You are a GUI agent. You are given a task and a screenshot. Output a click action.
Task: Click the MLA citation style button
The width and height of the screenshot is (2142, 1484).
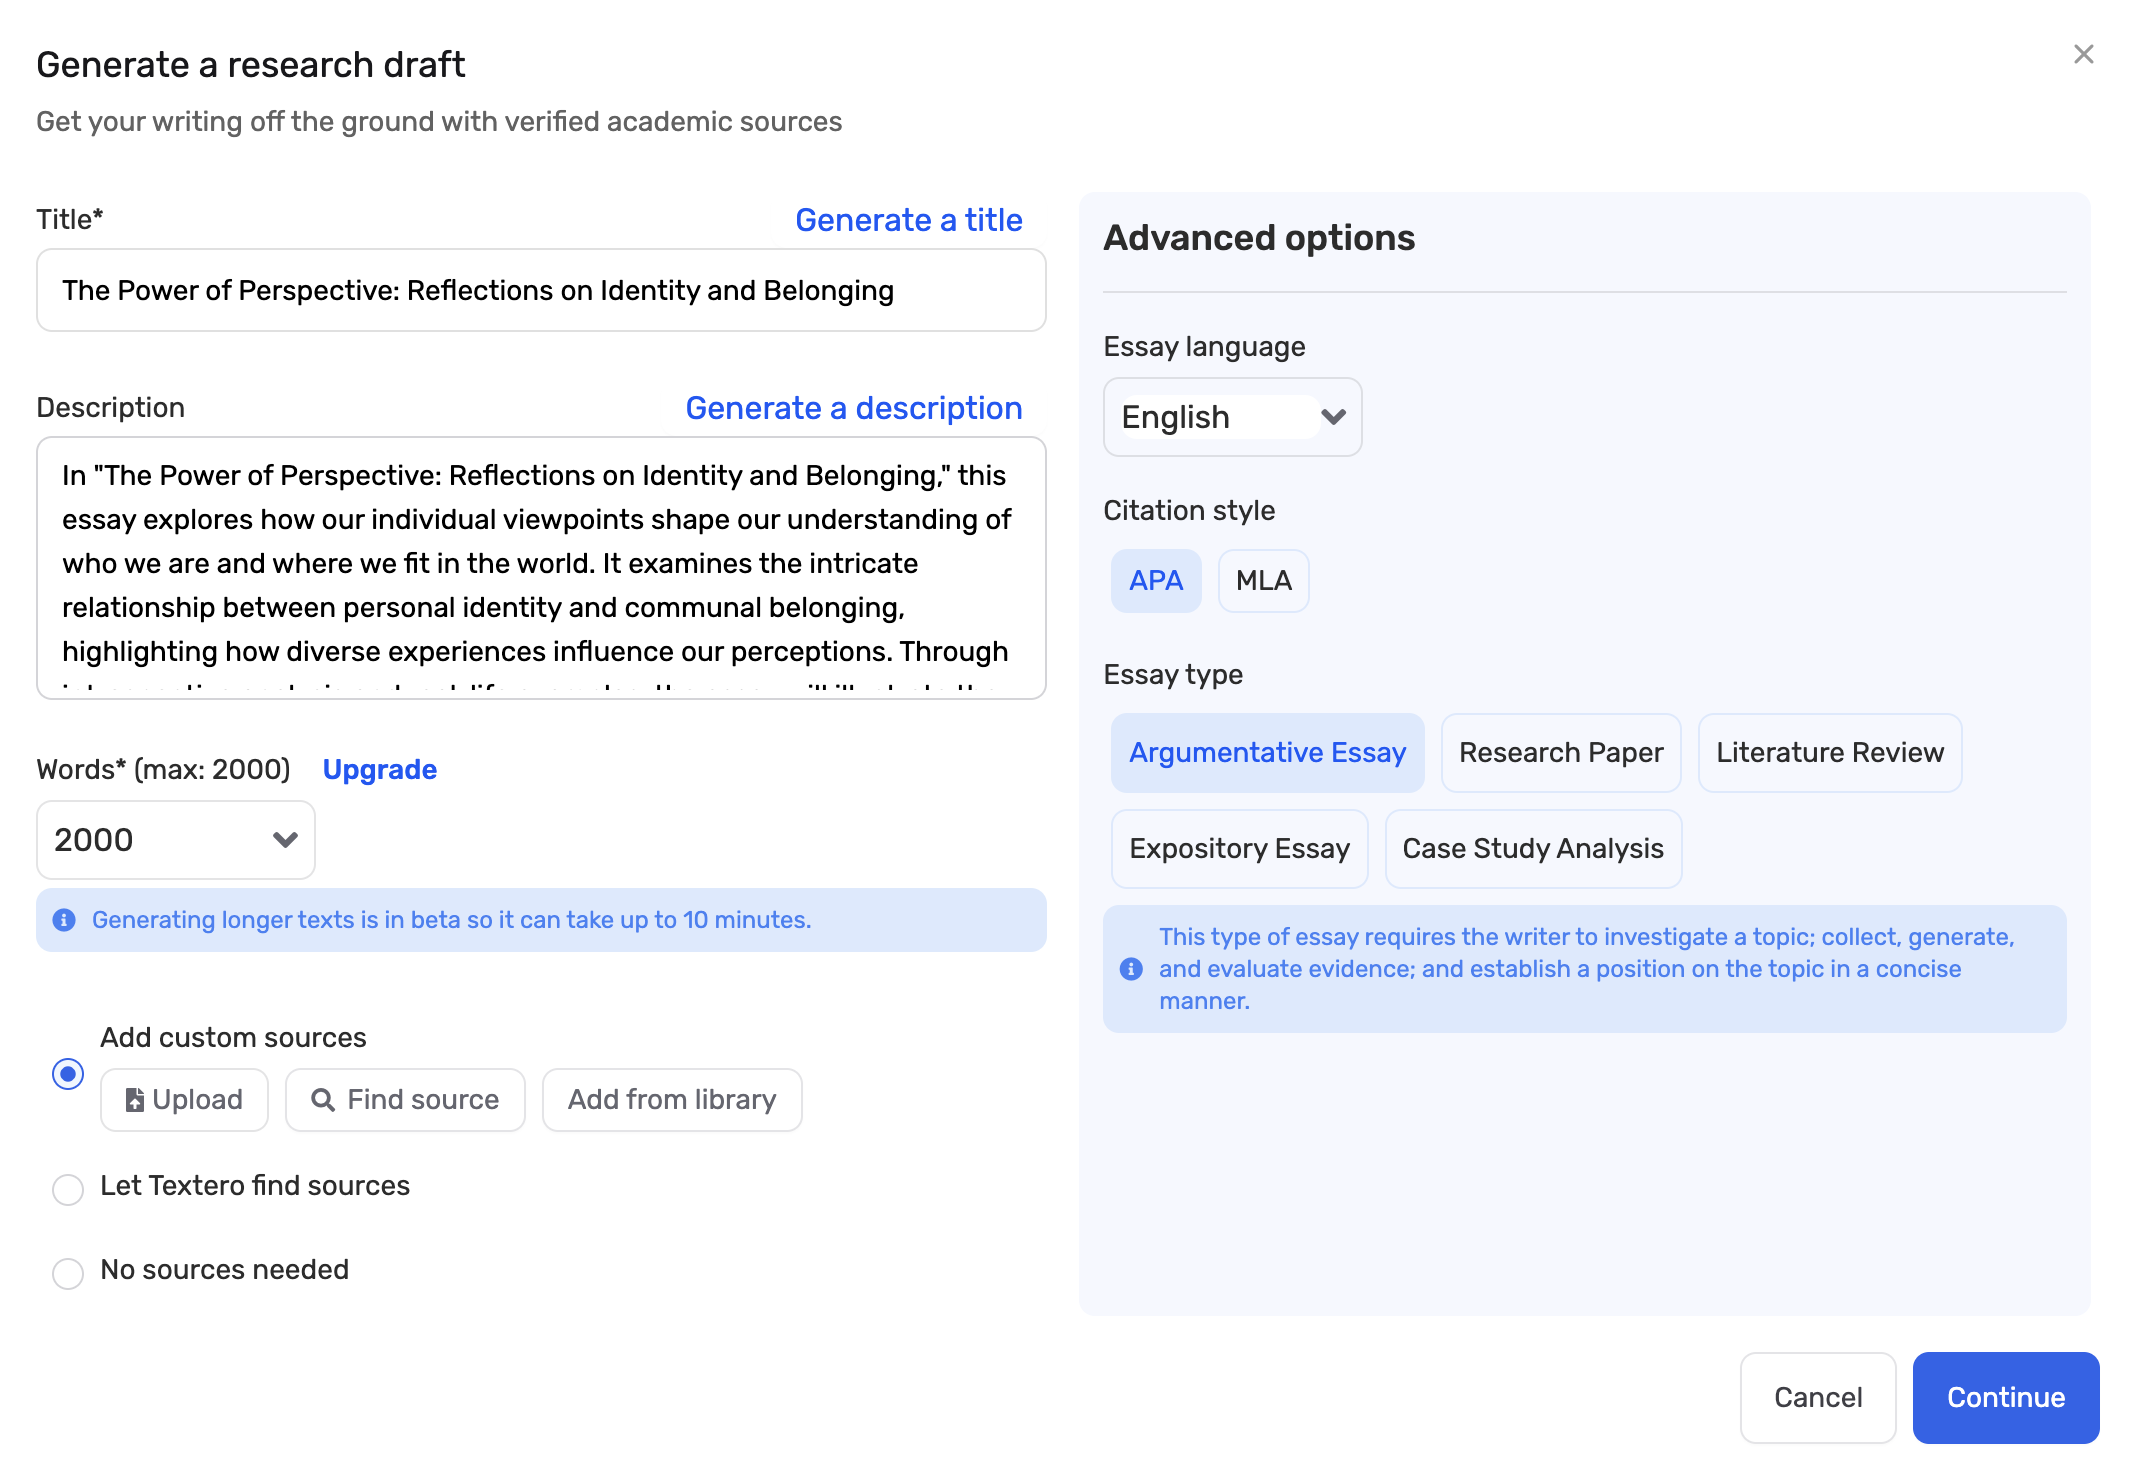point(1263,578)
